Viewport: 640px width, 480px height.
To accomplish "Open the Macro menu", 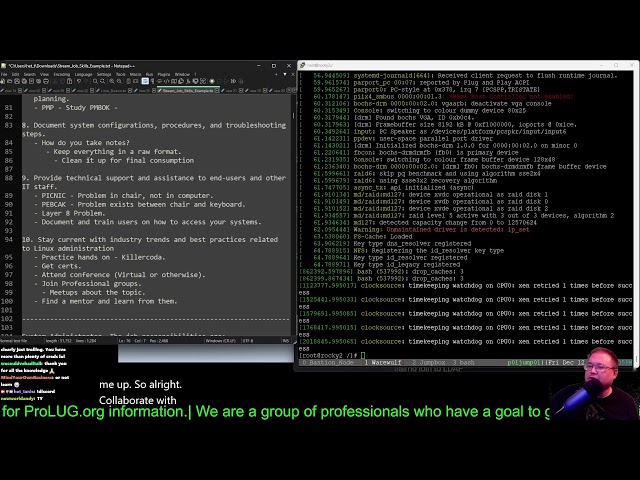I will click(136, 74).
